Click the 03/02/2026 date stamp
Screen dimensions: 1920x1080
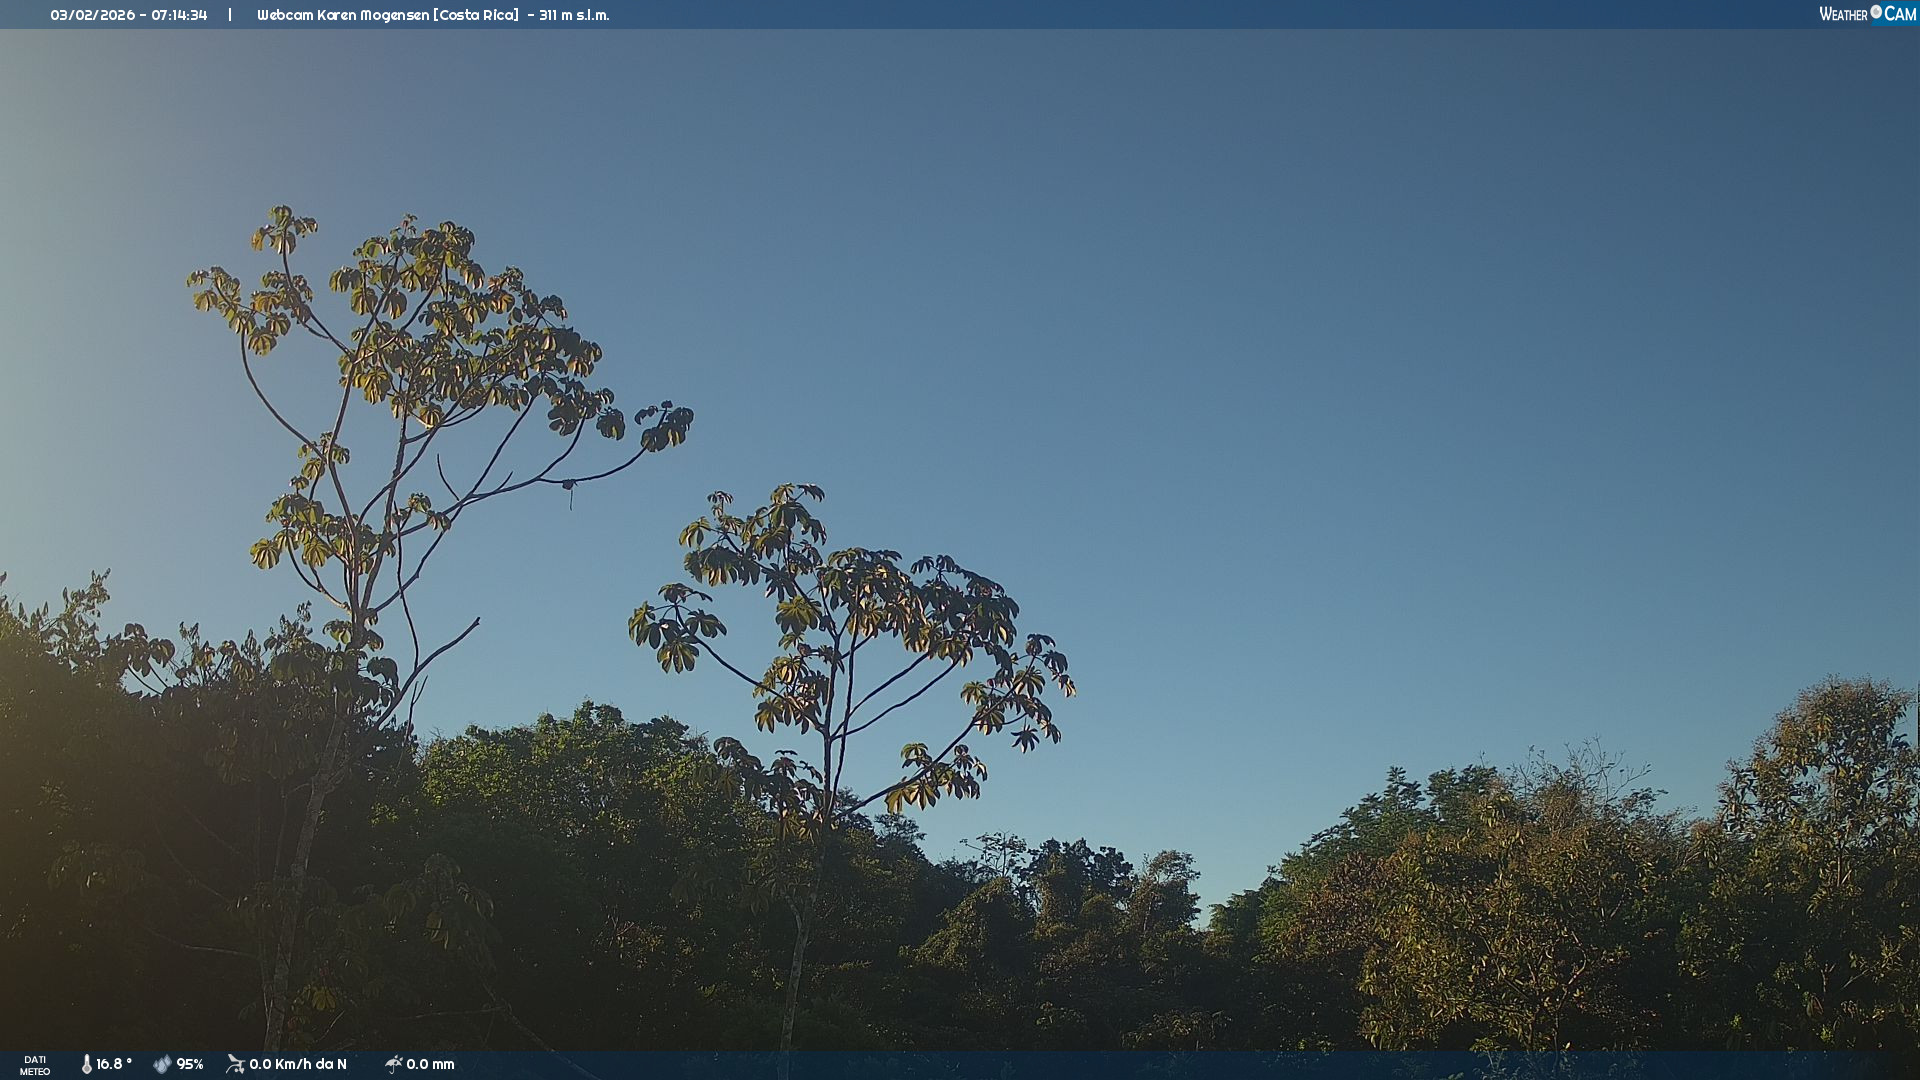pyautogui.click(x=92, y=15)
